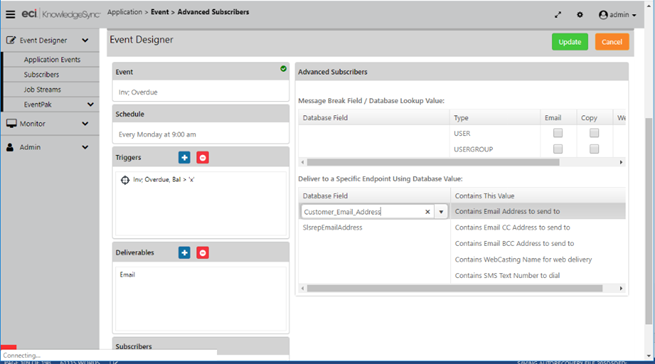
Task: Collapse the Event Designer sidebar section
Action: click(85, 41)
